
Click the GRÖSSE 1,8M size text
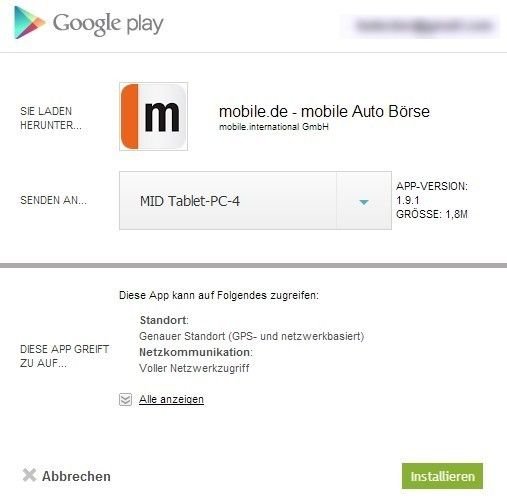click(x=432, y=214)
